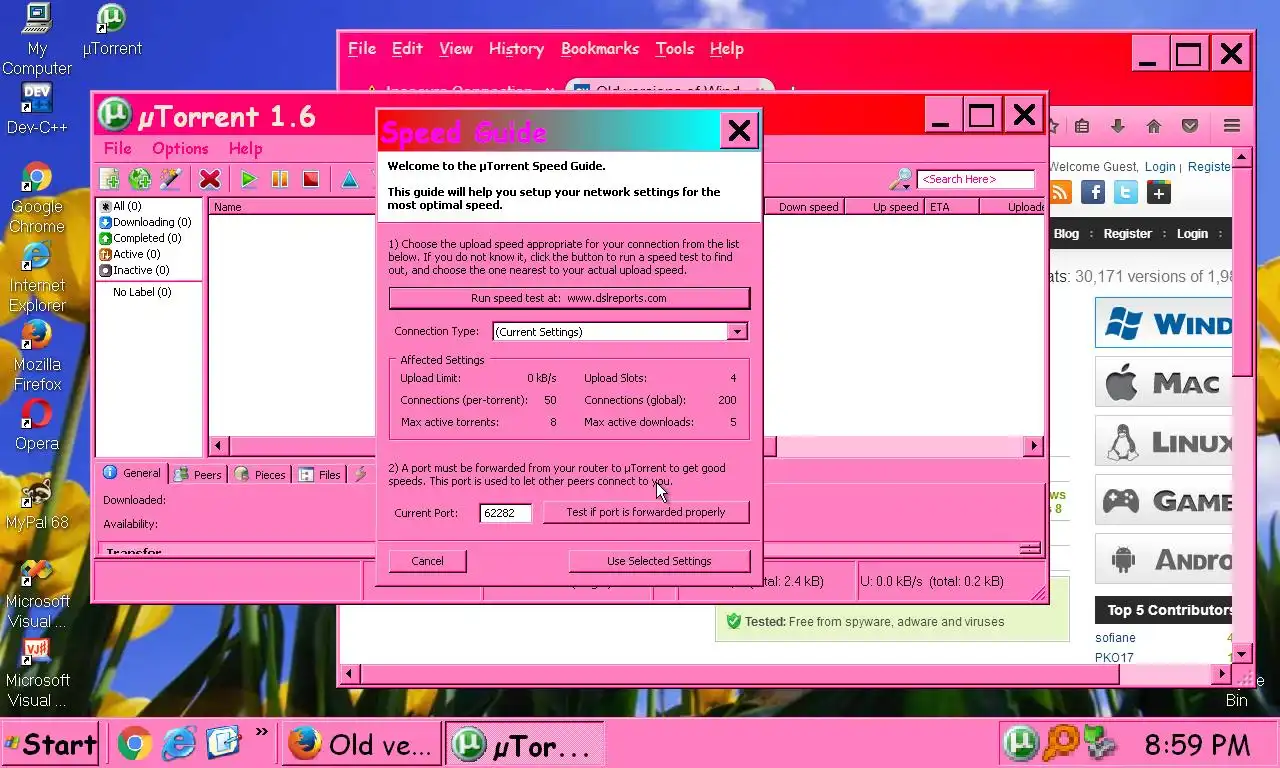Open Firefox Tools menu
Viewport: 1280px width, 768px height.
point(675,48)
